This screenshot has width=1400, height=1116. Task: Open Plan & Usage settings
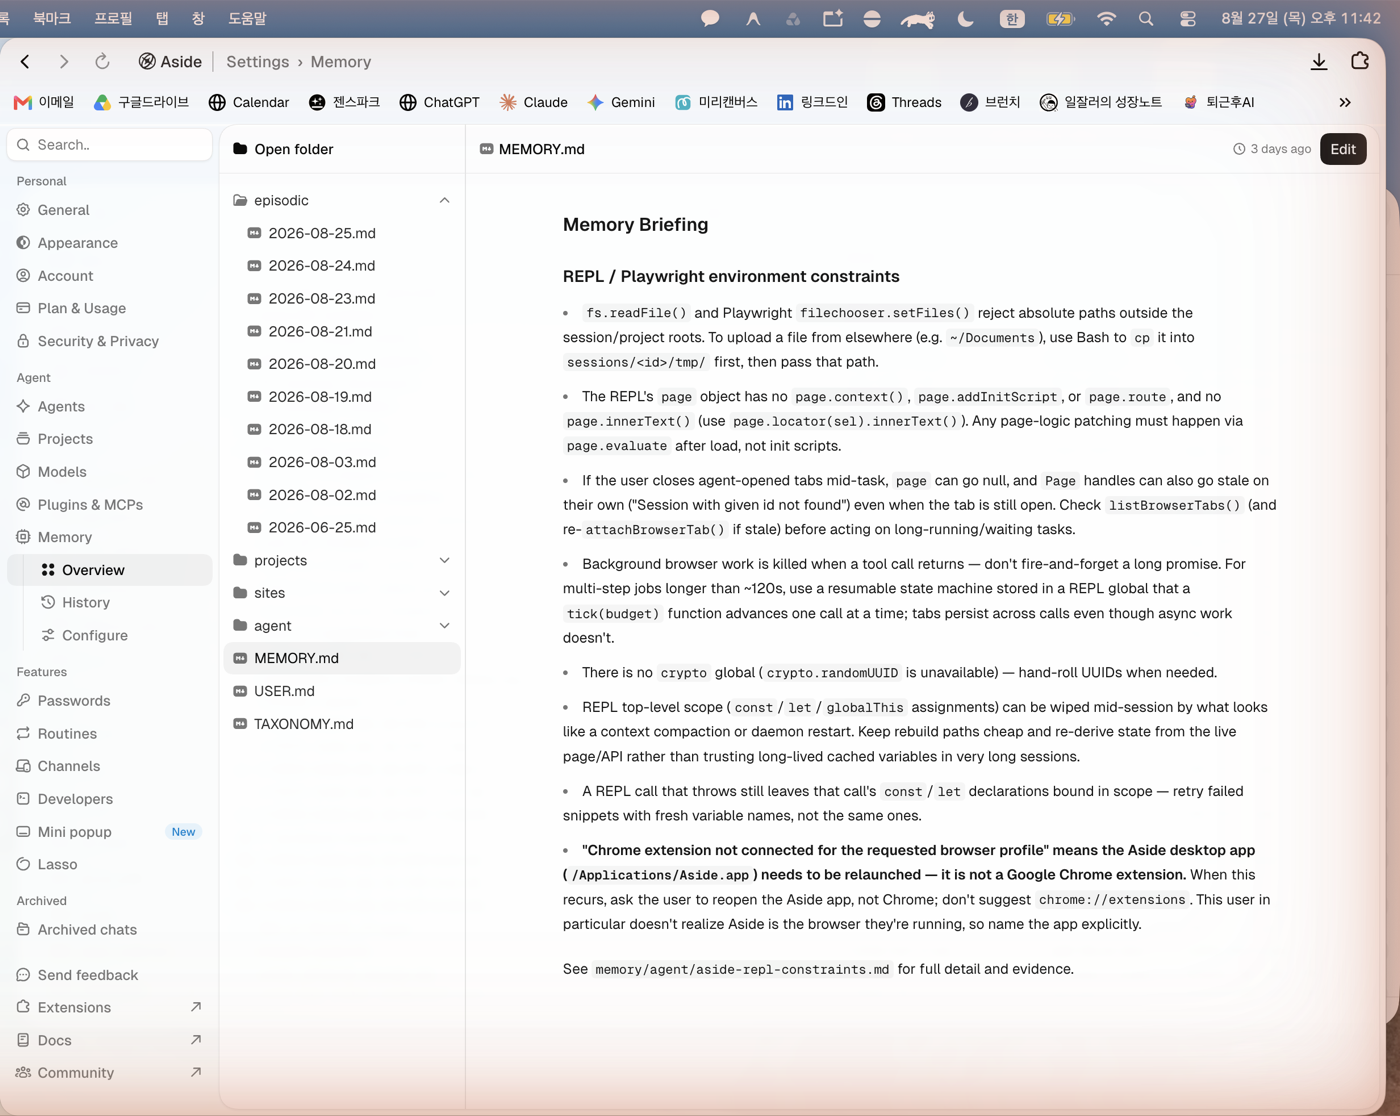click(x=110, y=309)
